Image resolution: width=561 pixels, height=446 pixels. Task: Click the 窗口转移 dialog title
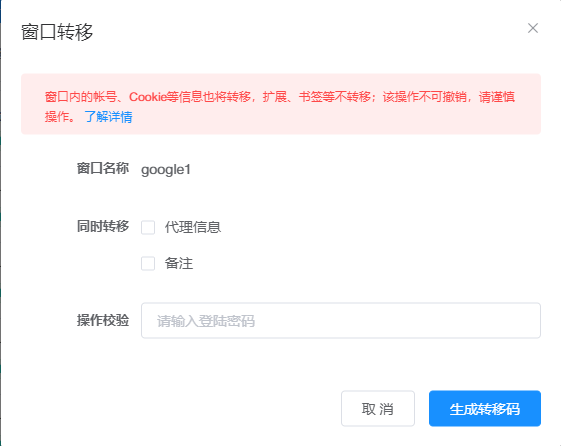pos(57,32)
